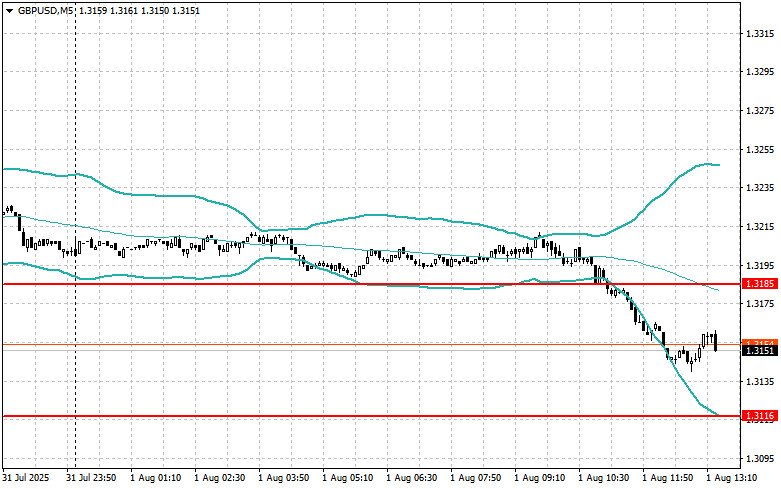Click the 1.3095 price scale value
781x489 pixels.
761,458
